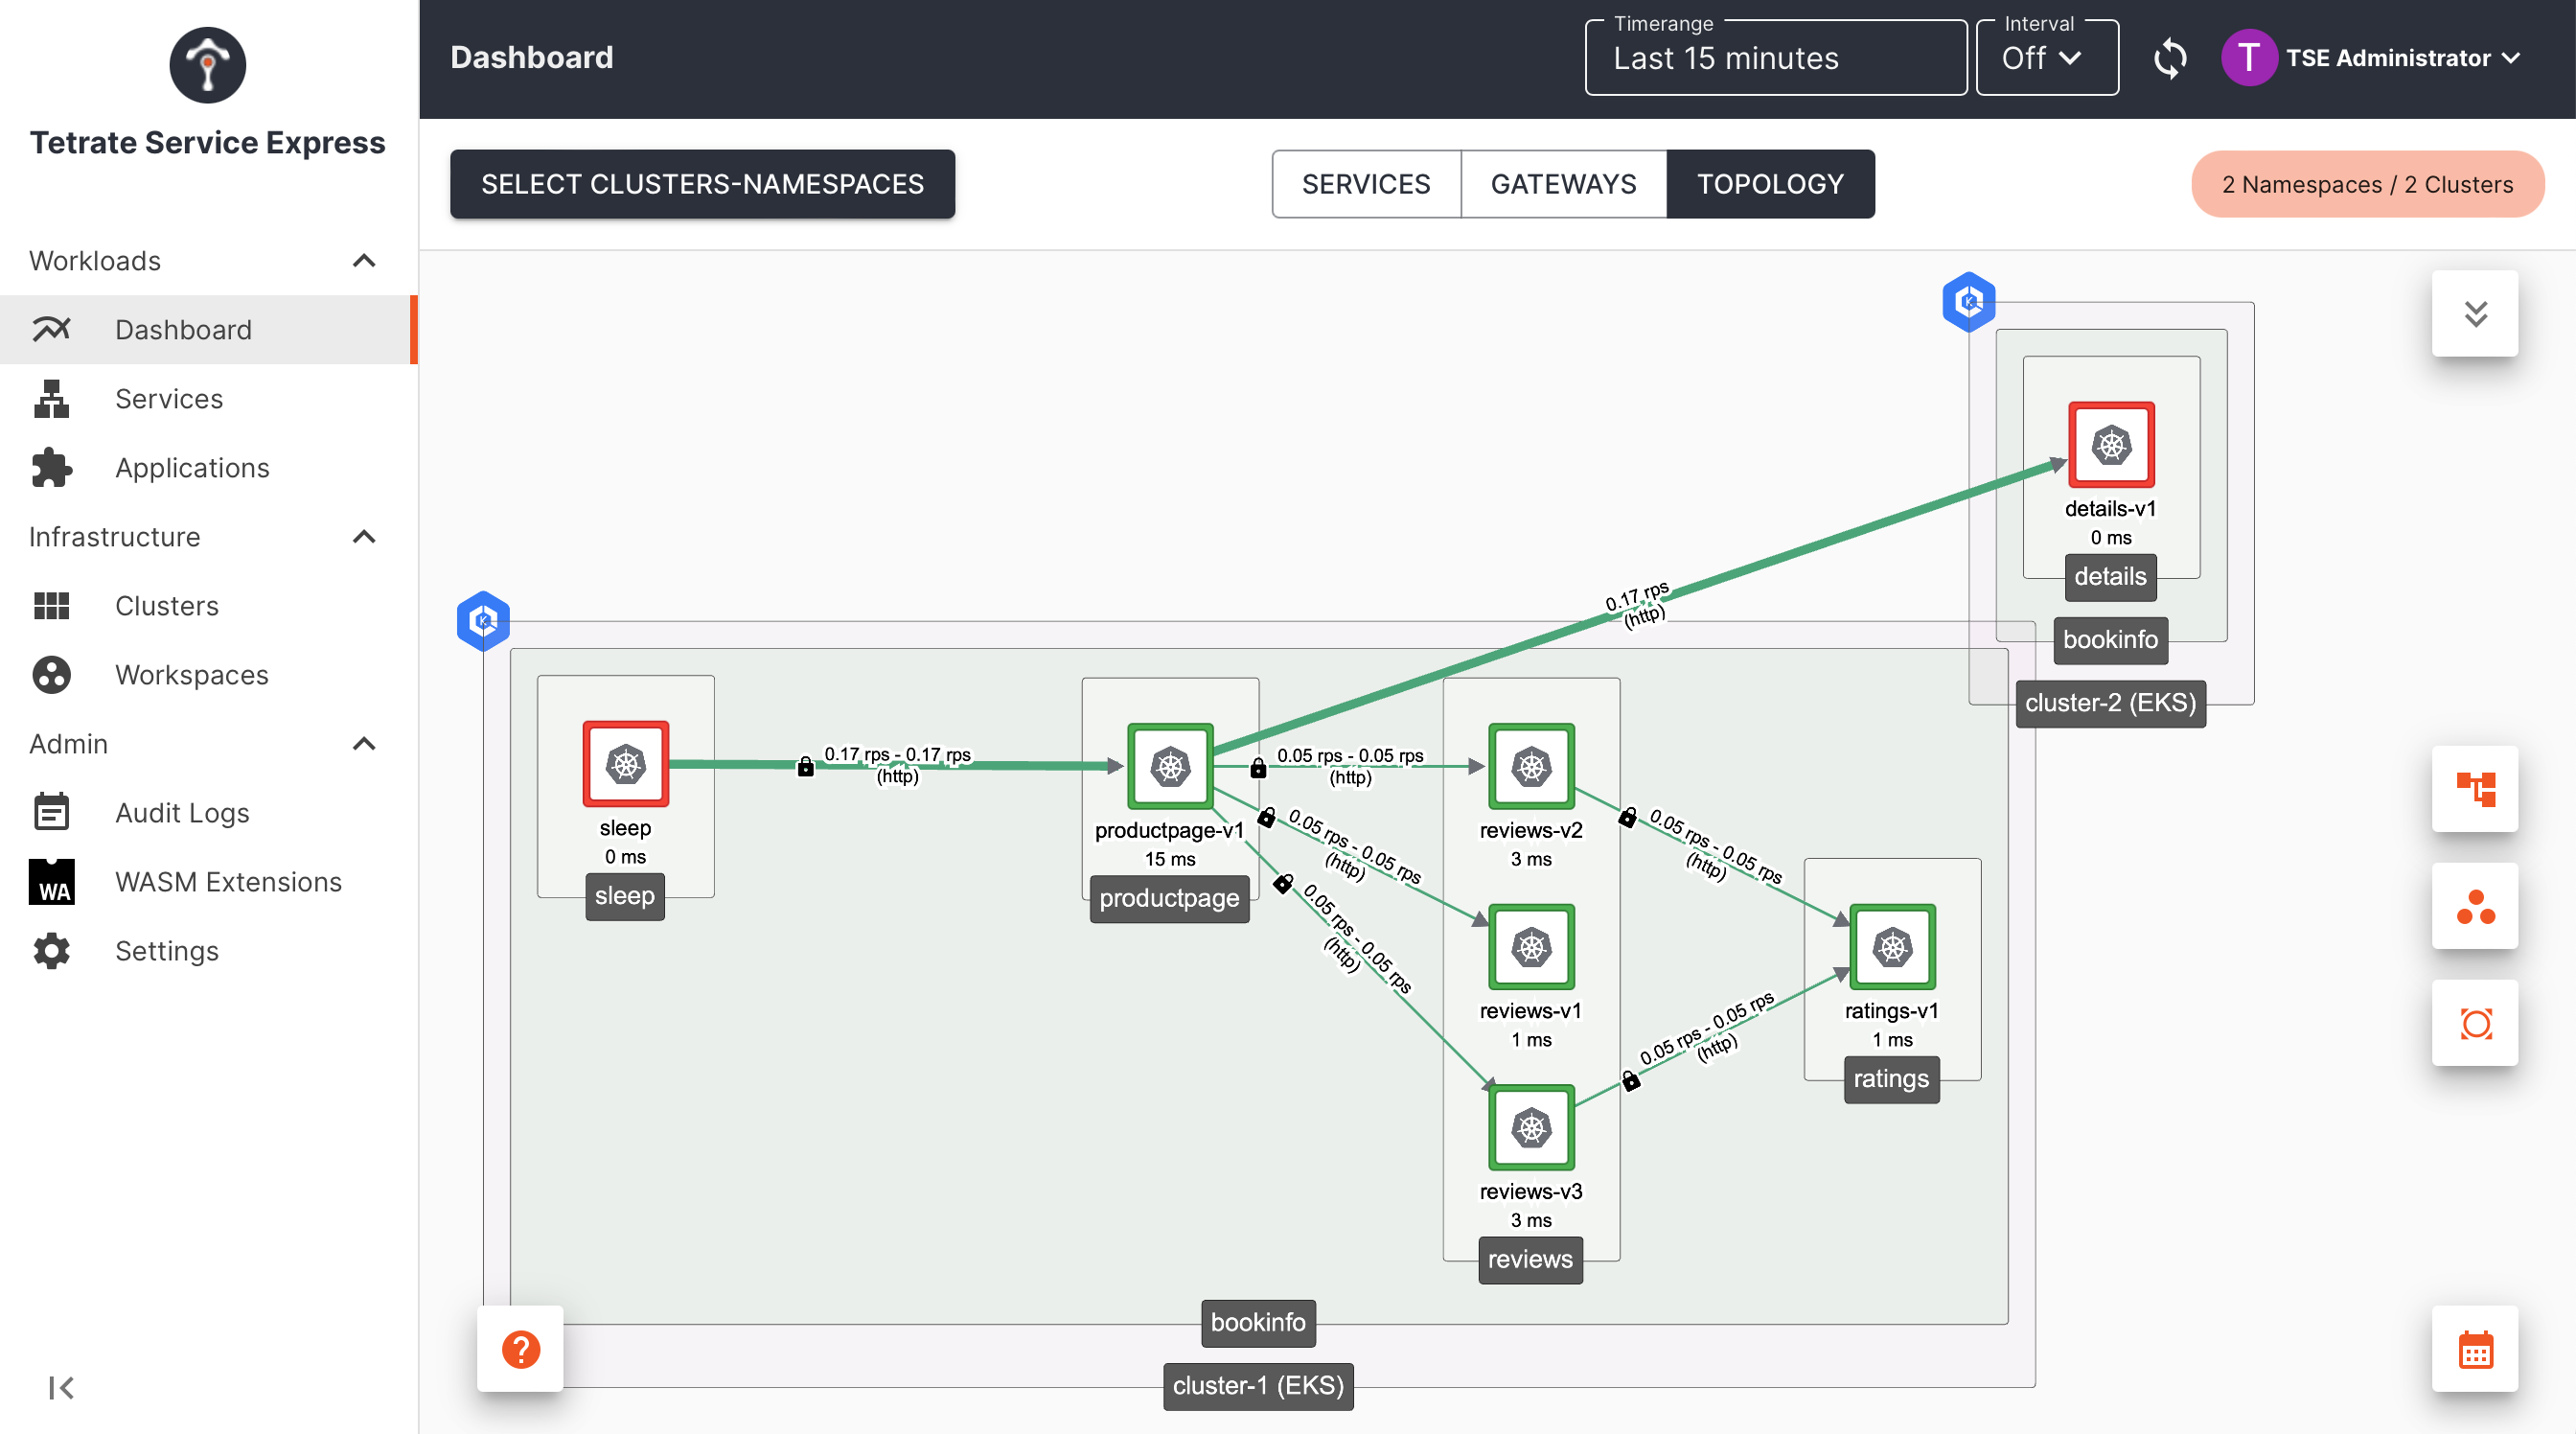Click the refresh icon in top bar
Image resolution: width=2576 pixels, height=1434 pixels.
[x=2170, y=58]
